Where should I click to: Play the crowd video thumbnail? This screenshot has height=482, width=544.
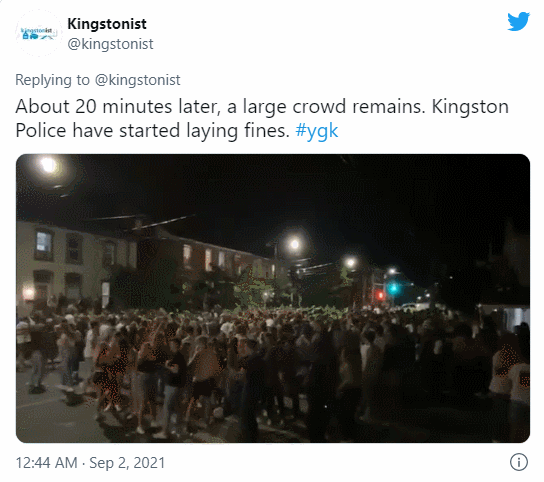tap(273, 298)
